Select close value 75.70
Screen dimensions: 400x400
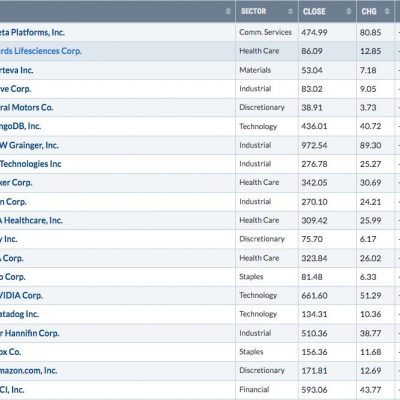click(312, 239)
